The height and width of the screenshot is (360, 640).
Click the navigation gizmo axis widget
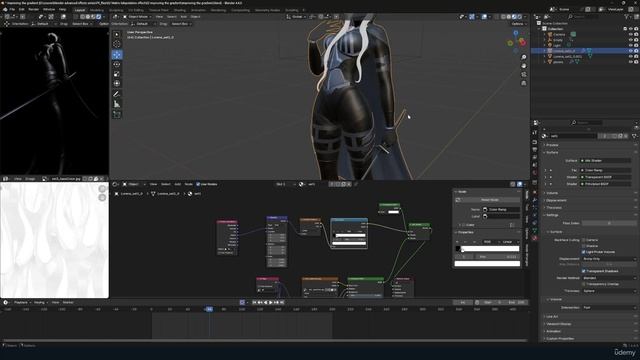tap(517, 41)
